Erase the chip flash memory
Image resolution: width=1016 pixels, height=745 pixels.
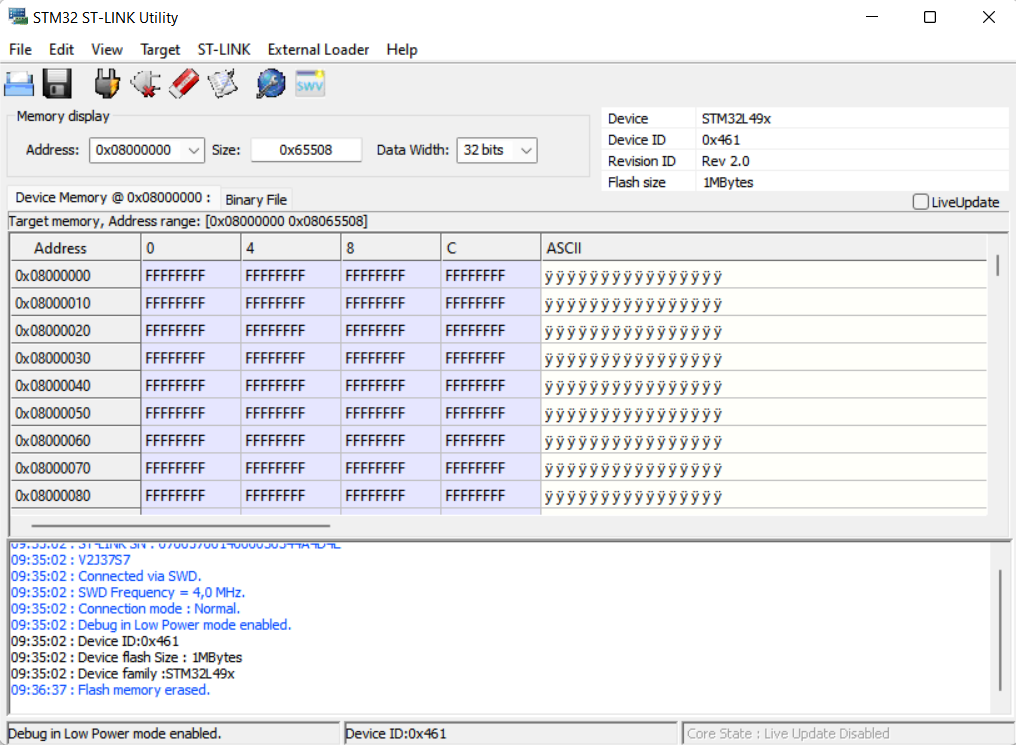click(x=184, y=83)
